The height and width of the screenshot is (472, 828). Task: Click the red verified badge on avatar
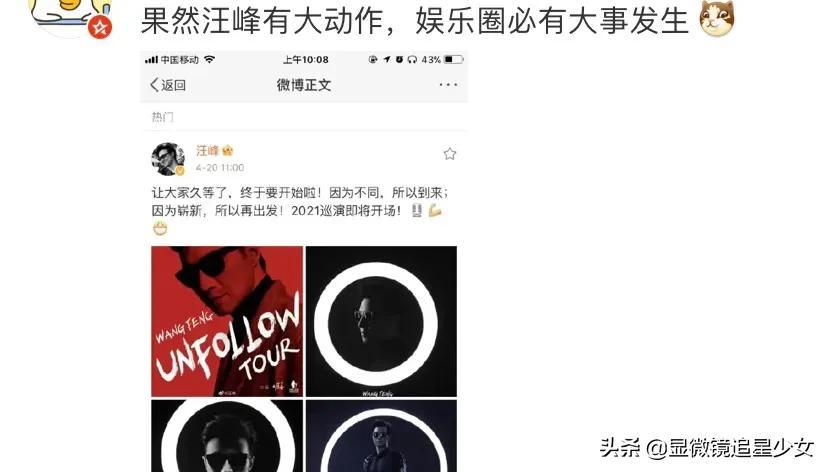(100, 27)
